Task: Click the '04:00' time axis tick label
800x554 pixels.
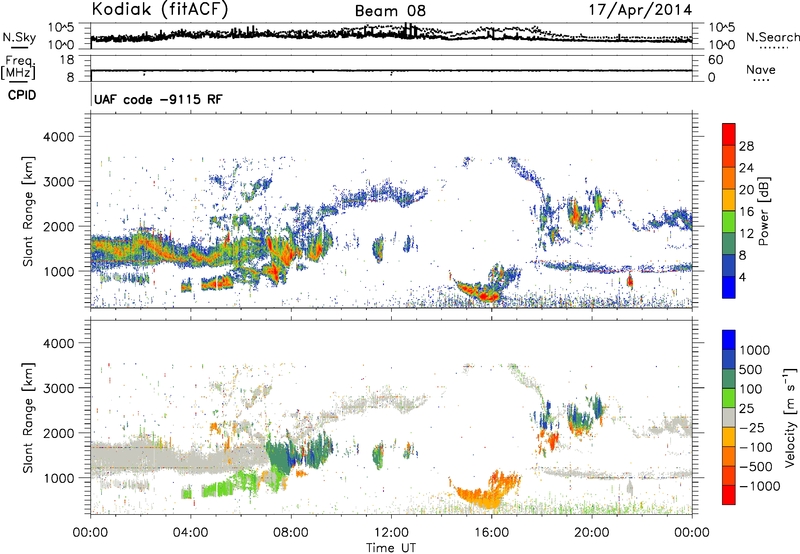Action: pyautogui.click(x=190, y=533)
